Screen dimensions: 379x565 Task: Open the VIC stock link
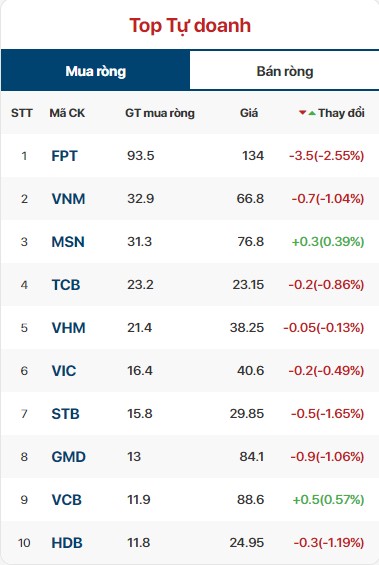64,370
